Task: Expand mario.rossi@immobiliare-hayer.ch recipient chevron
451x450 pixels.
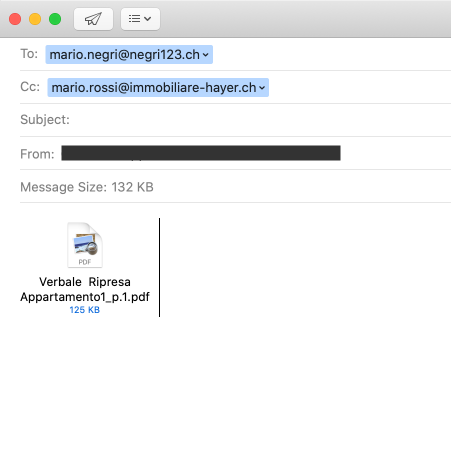Action: (262, 88)
